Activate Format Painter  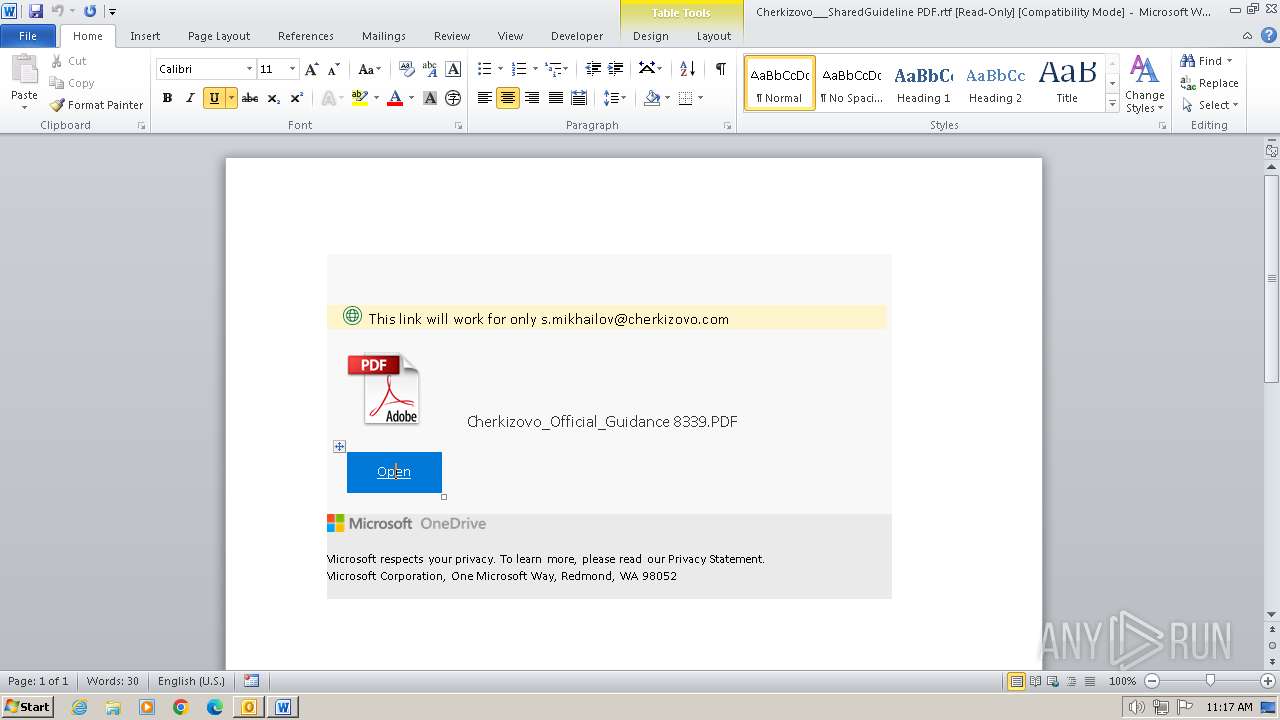pos(97,105)
